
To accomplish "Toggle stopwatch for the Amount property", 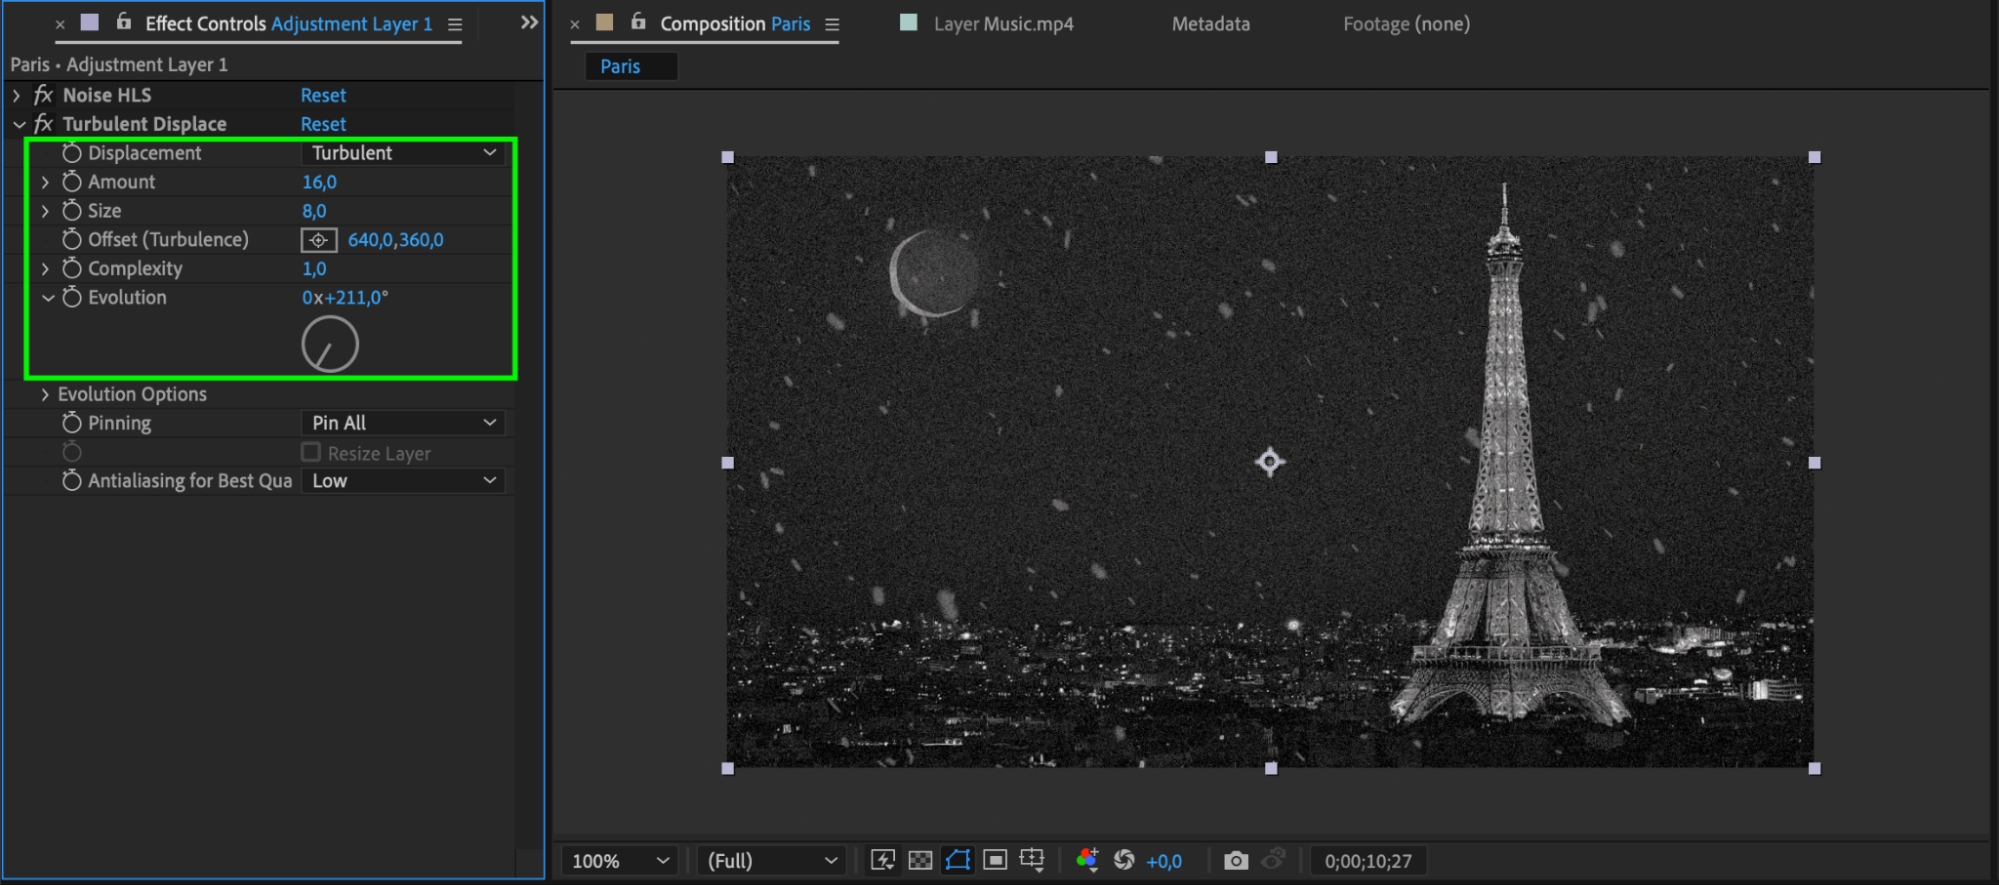I will (x=72, y=182).
